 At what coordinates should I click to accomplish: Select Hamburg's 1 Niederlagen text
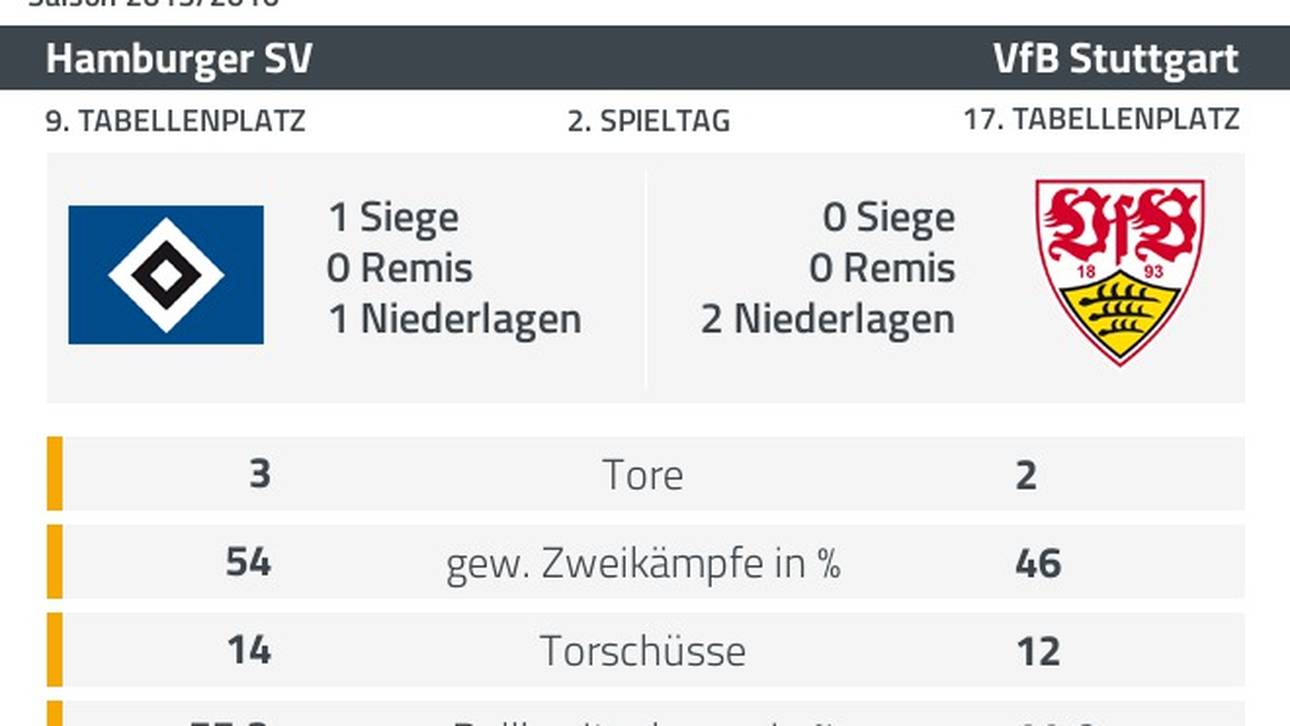click(x=455, y=319)
